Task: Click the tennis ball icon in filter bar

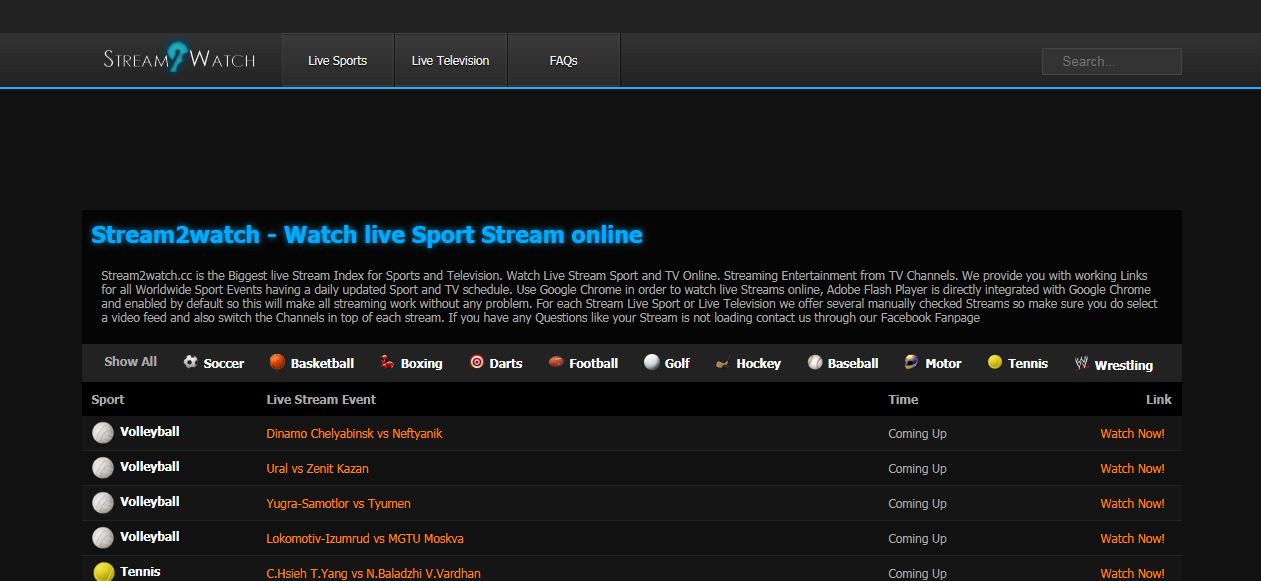Action: click(x=995, y=362)
